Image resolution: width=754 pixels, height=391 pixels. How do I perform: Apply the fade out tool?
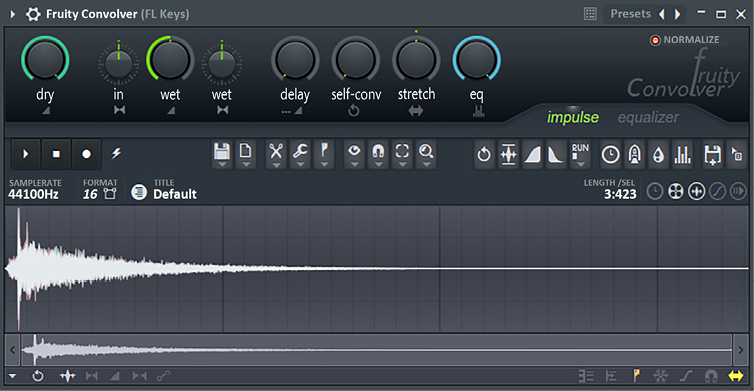[x=556, y=155]
